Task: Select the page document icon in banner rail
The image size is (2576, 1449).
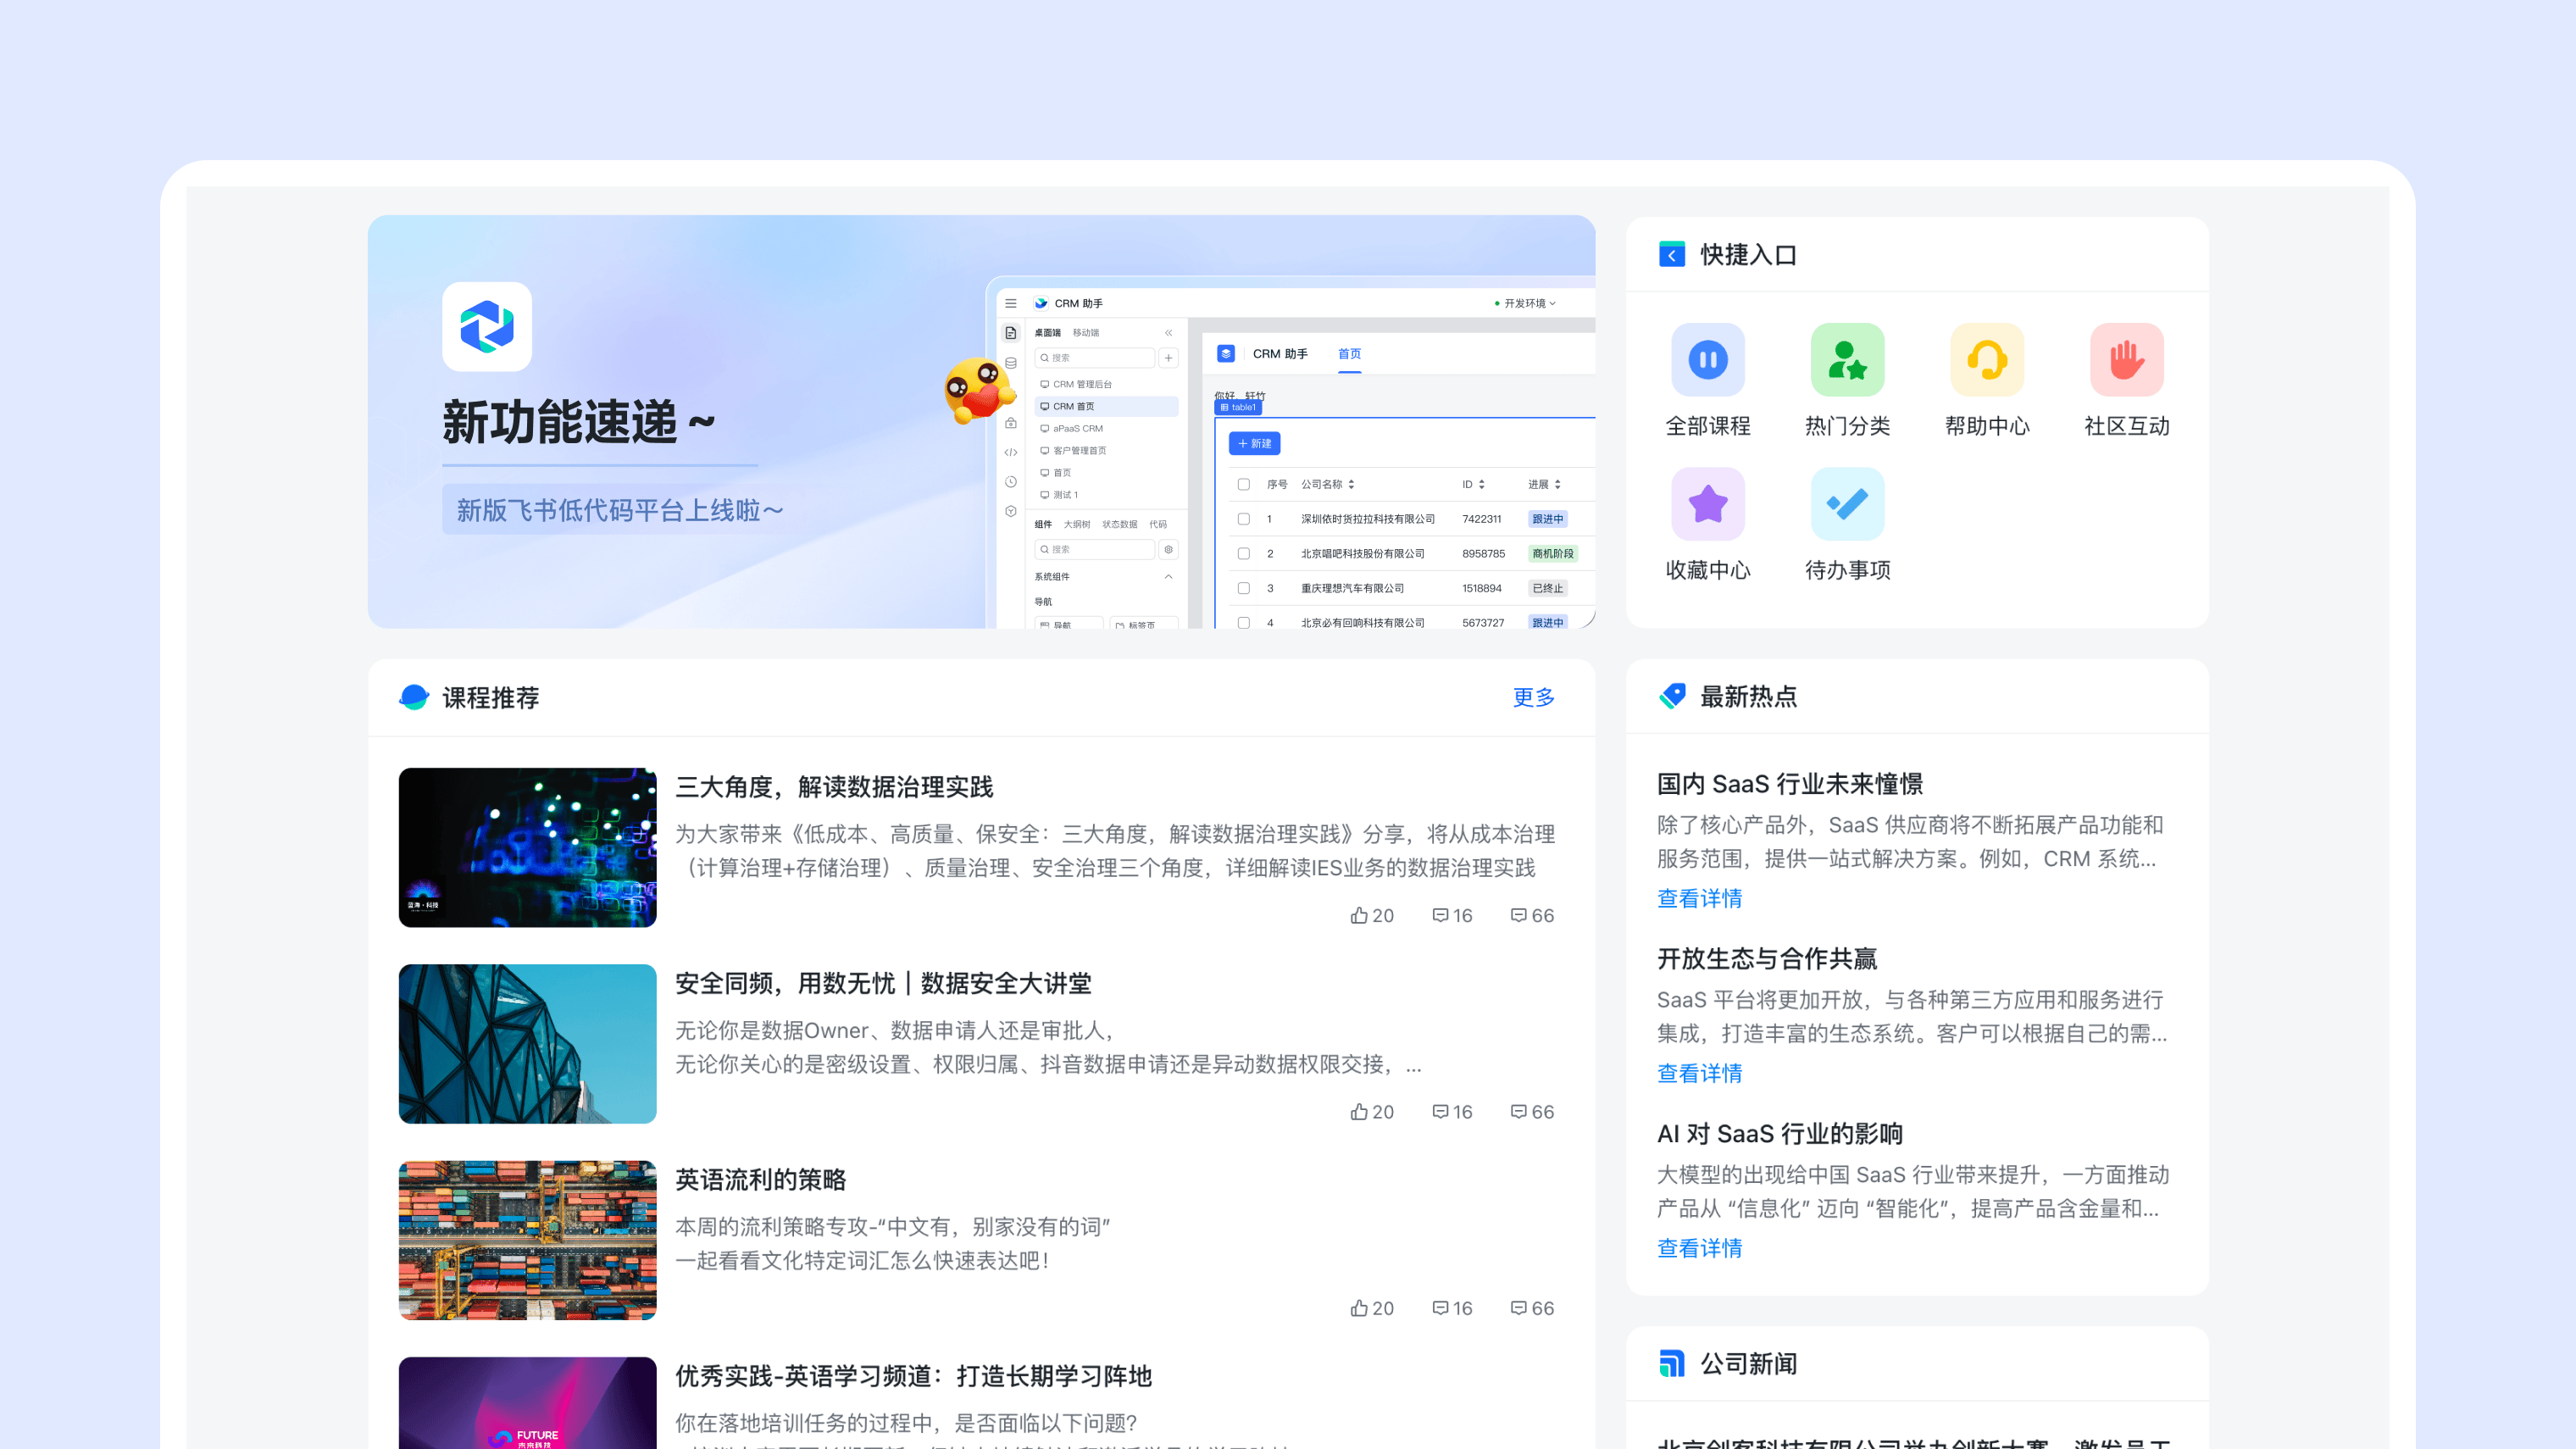Action: (1011, 333)
